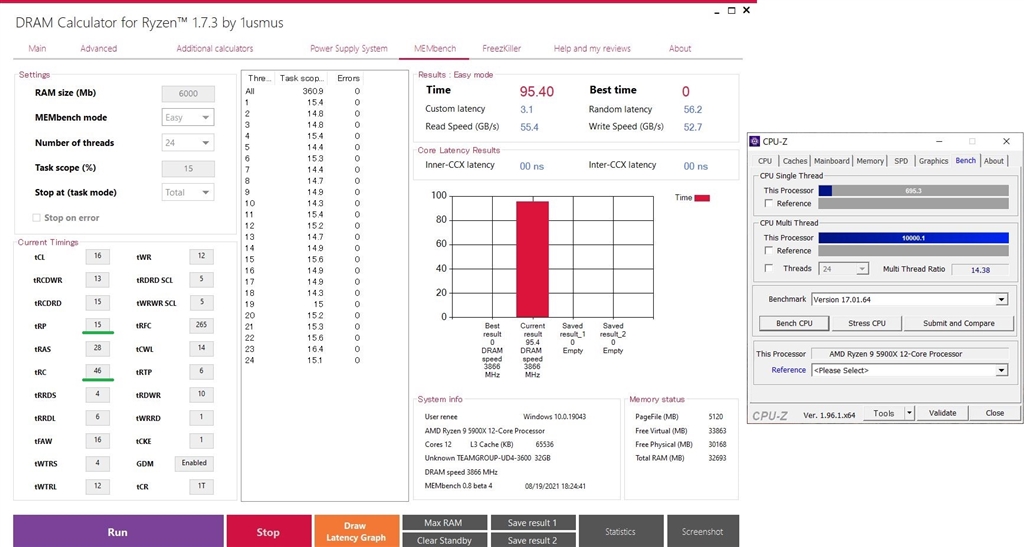Select the Power Supply System tab

click(x=349, y=48)
